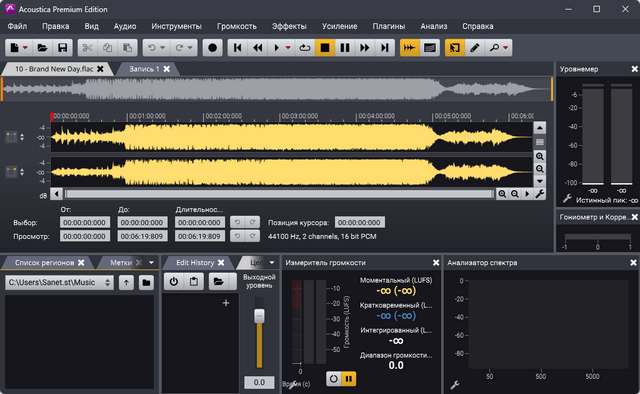Zoom in vertically on the waveform
This screenshot has width=640, height=394.
(x=540, y=156)
